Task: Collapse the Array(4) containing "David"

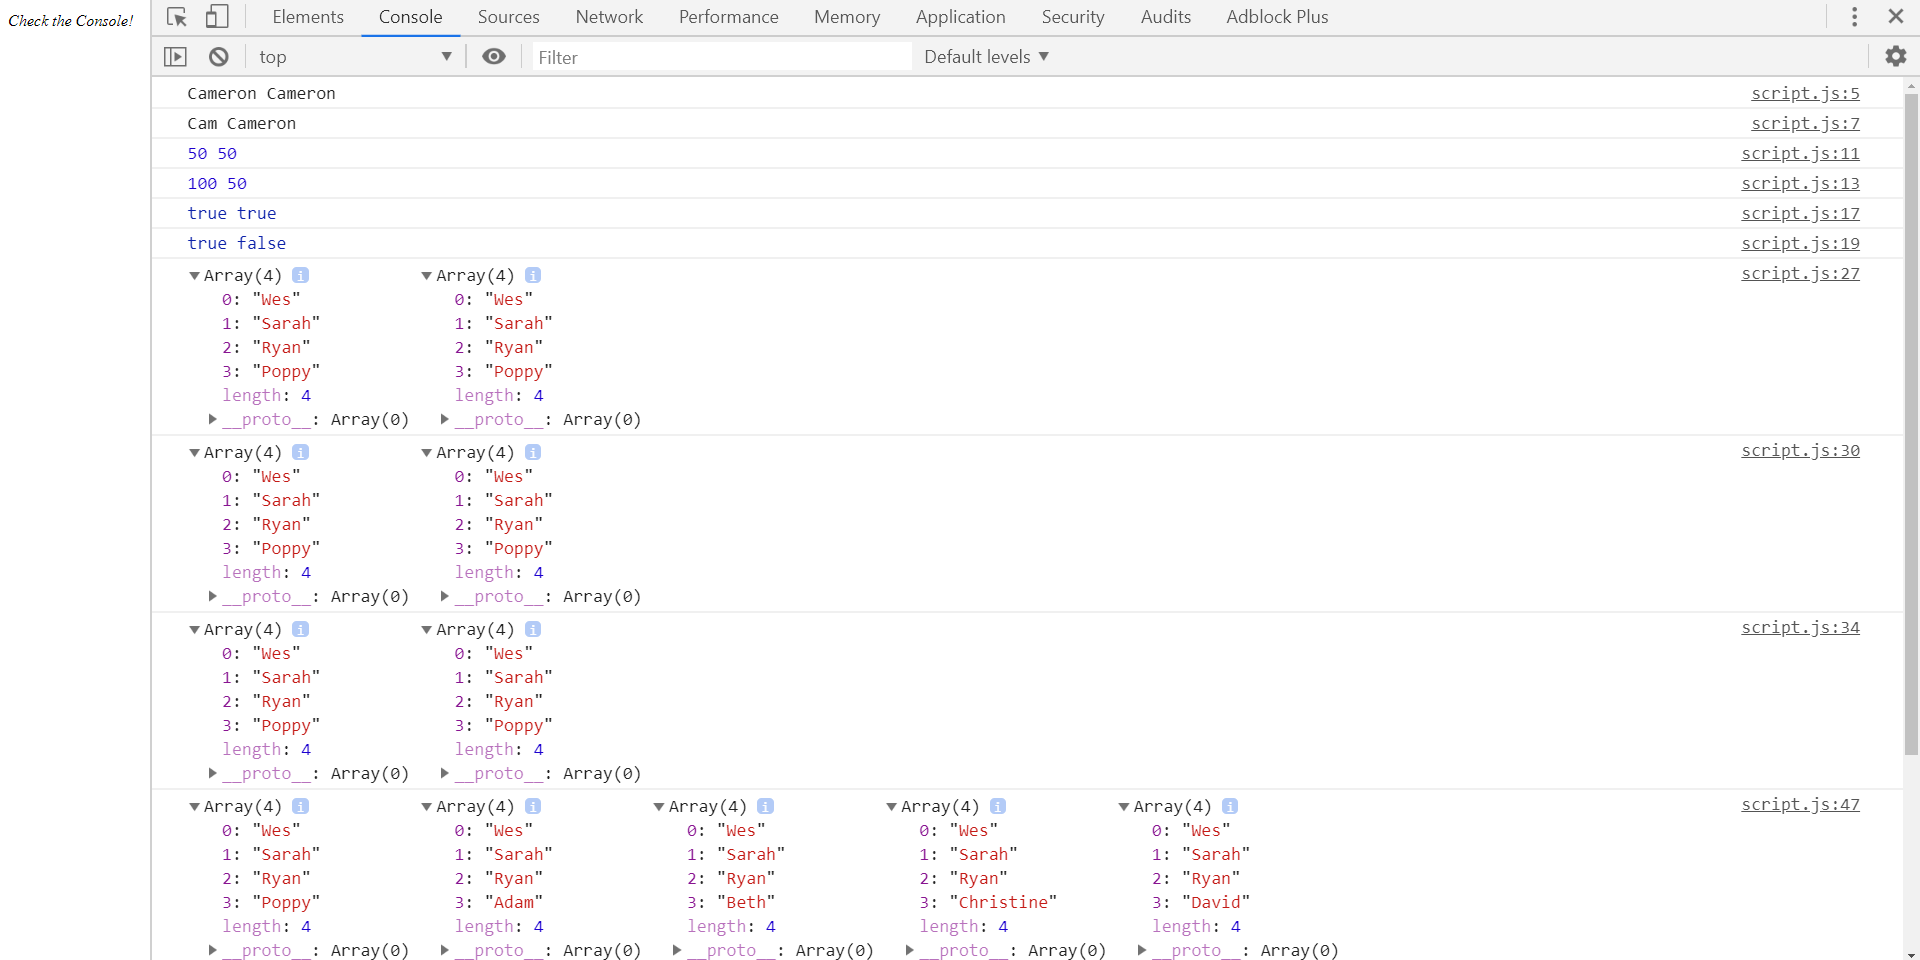Action: click(1123, 806)
